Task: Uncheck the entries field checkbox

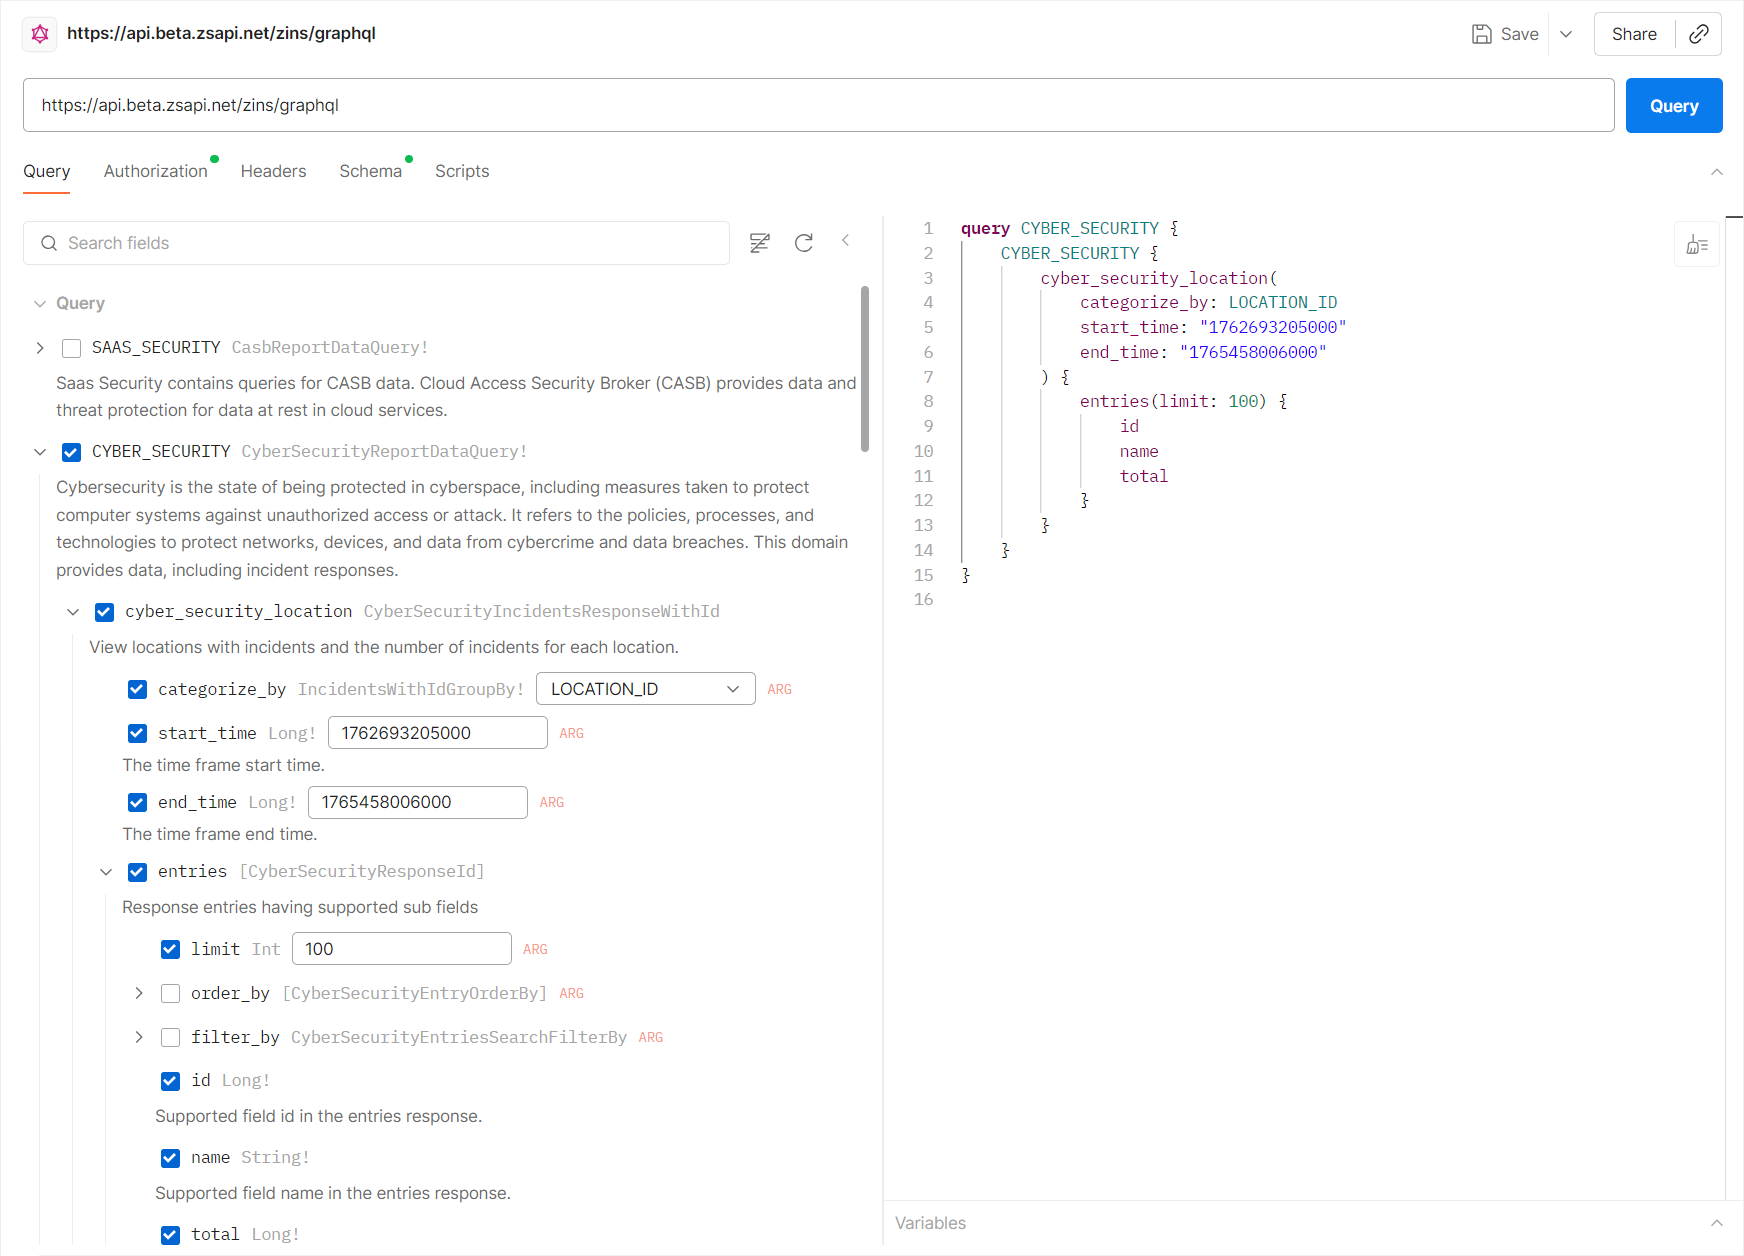Action: [x=137, y=872]
